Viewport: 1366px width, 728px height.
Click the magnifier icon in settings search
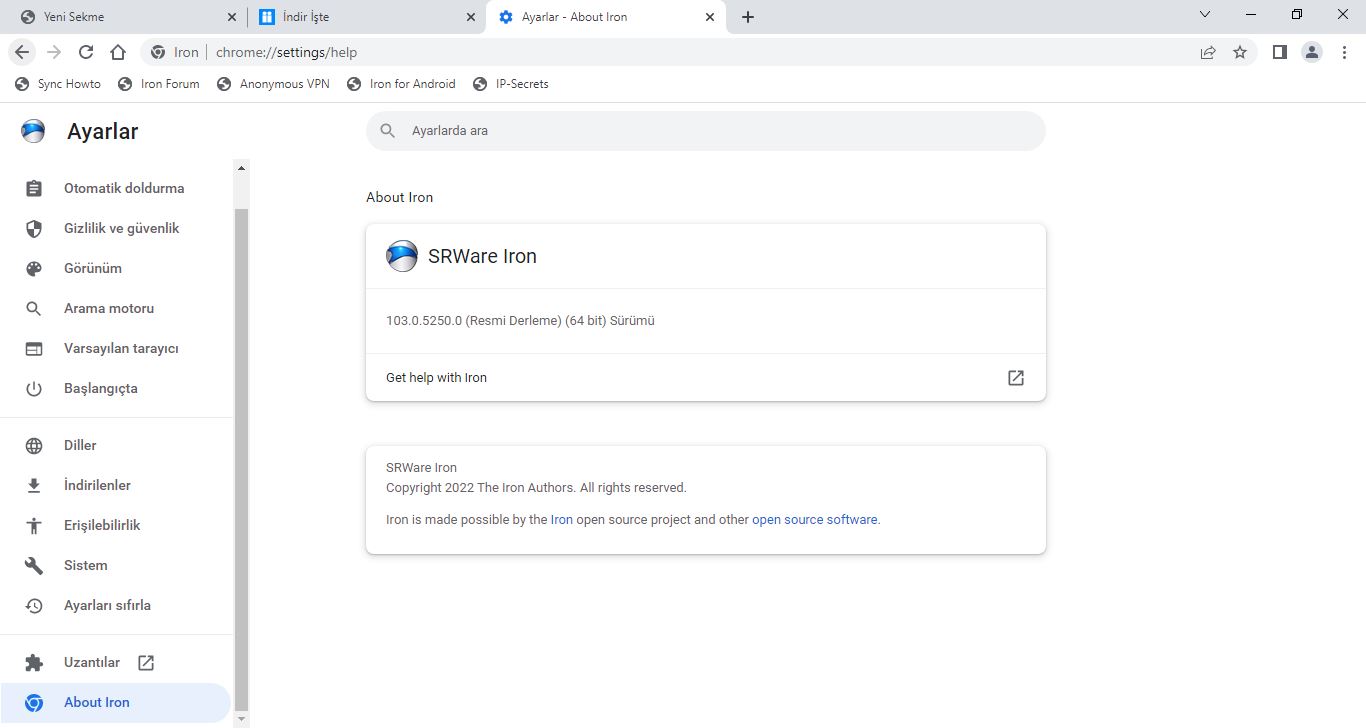[x=388, y=131]
